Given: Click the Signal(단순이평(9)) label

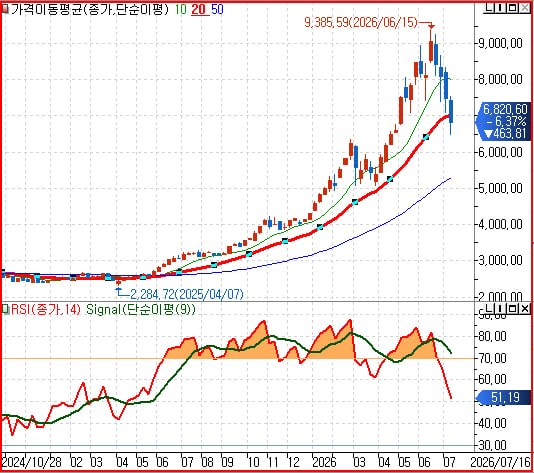Looking at the screenshot, I should coord(141,309).
